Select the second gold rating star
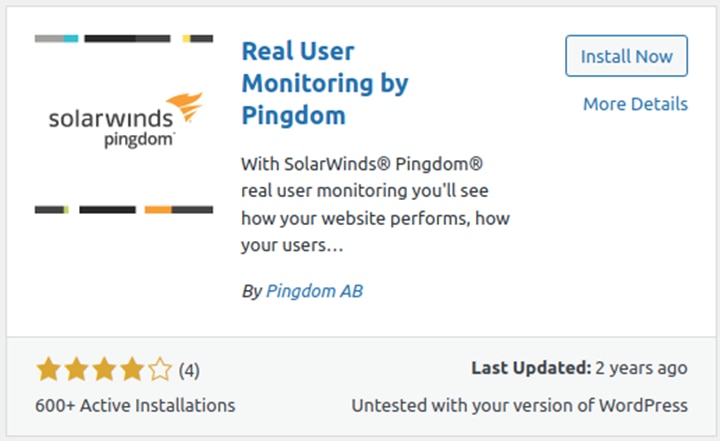Image resolution: width=720 pixels, height=441 pixels. tap(76, 369)
